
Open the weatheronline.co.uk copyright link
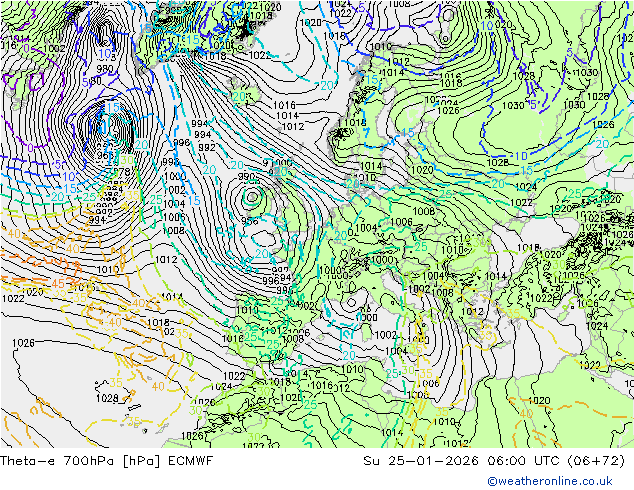pyautogui.click(x=550, y=481)
